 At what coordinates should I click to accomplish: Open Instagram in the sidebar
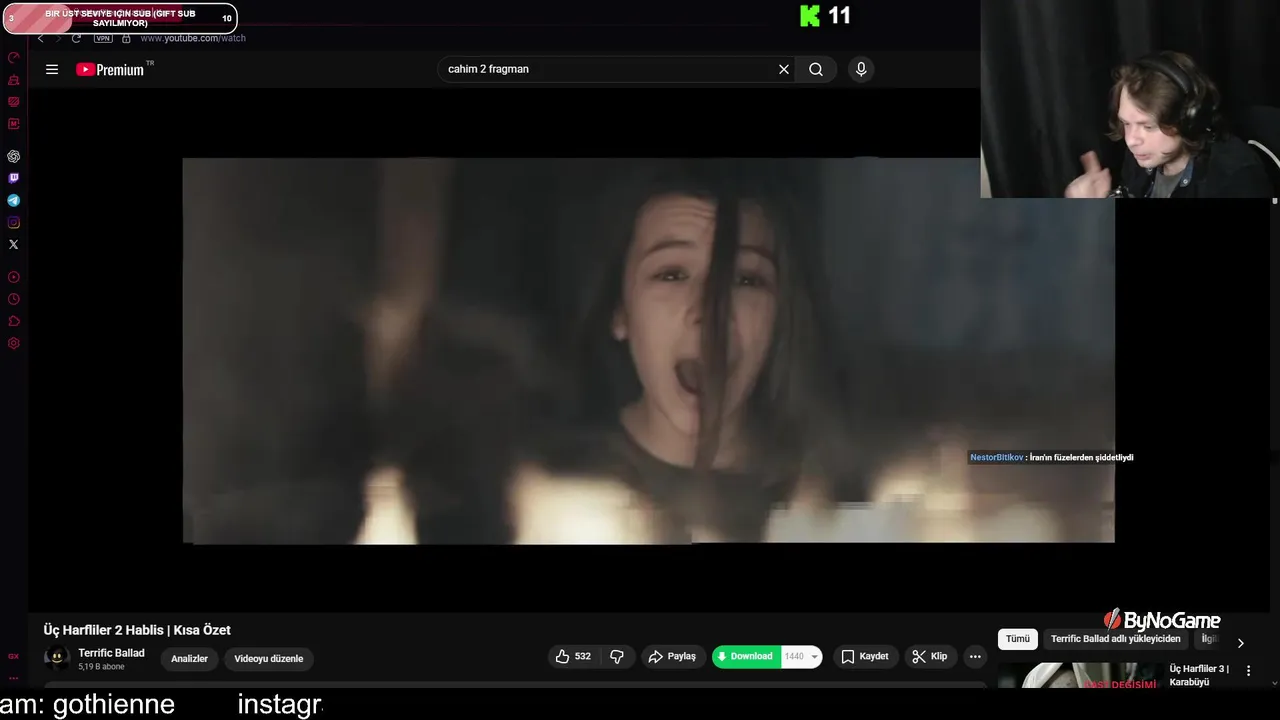[x=13, y=222]
